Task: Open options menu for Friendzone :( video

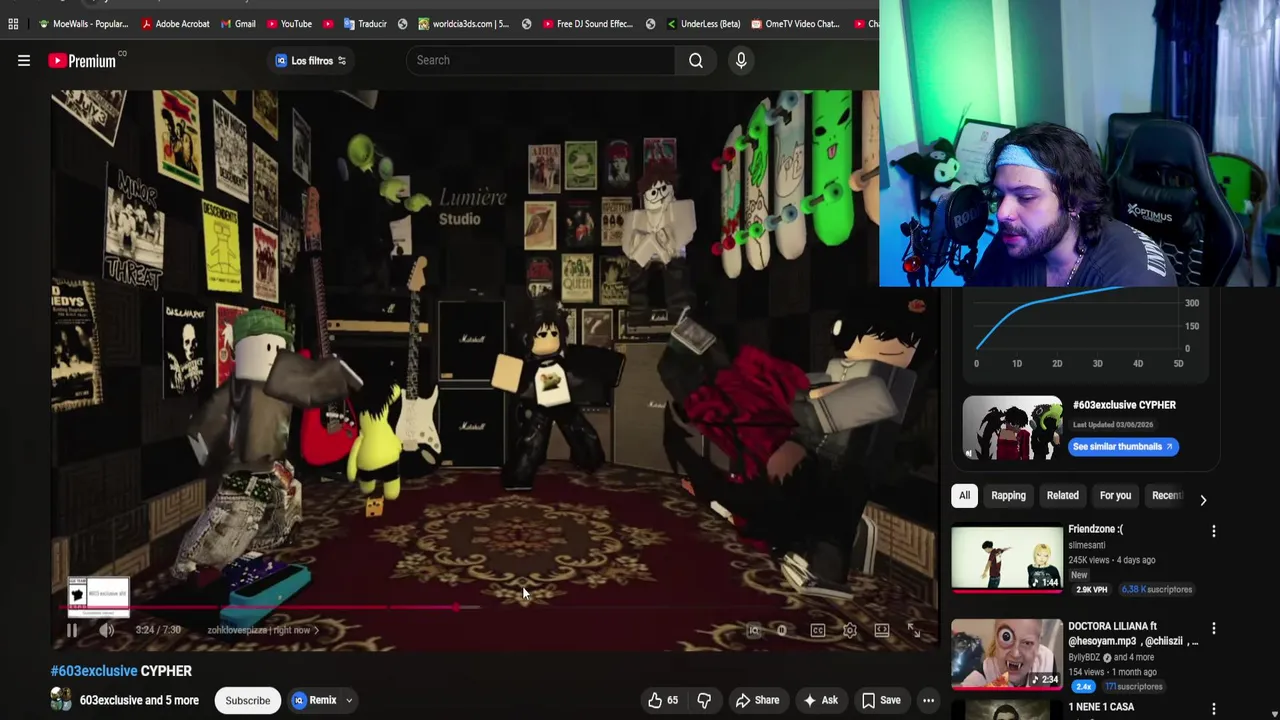Action: click(x=1214, y=532)
